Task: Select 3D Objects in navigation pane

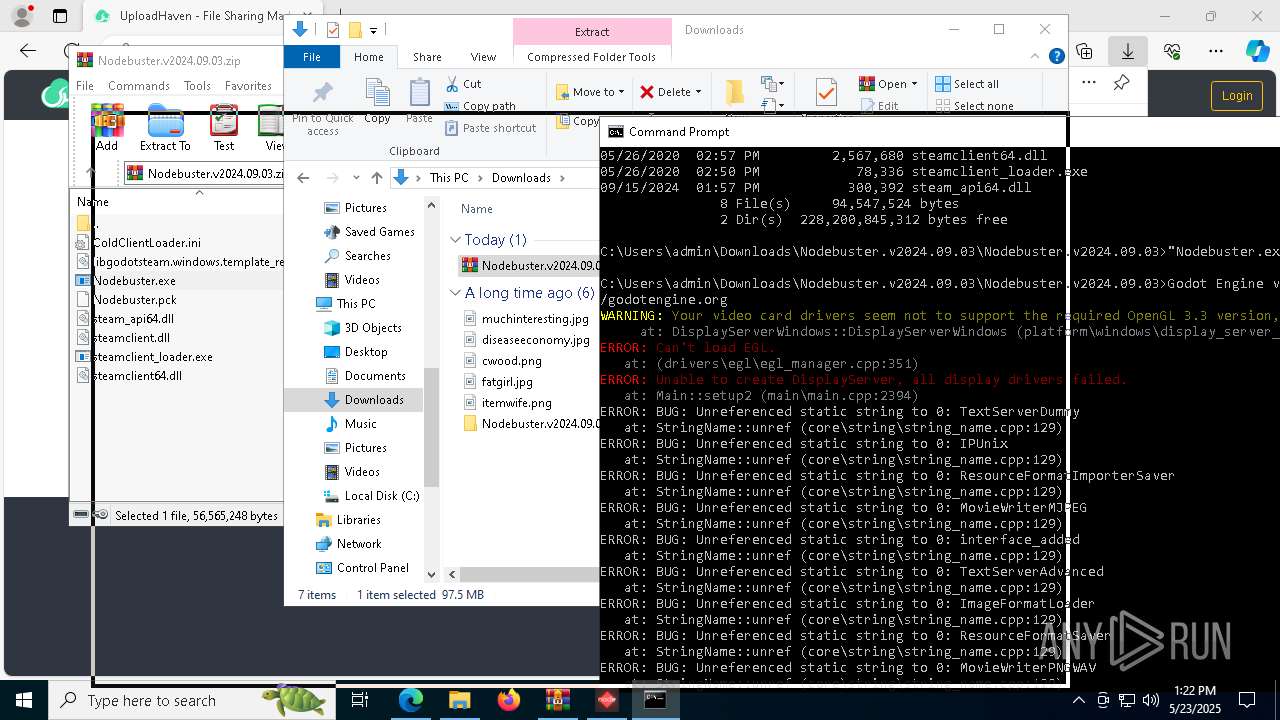Action: 362,328
